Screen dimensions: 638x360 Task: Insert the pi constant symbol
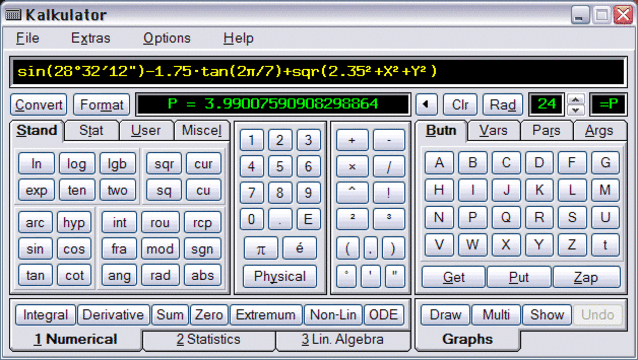click(x=261, y=249)
